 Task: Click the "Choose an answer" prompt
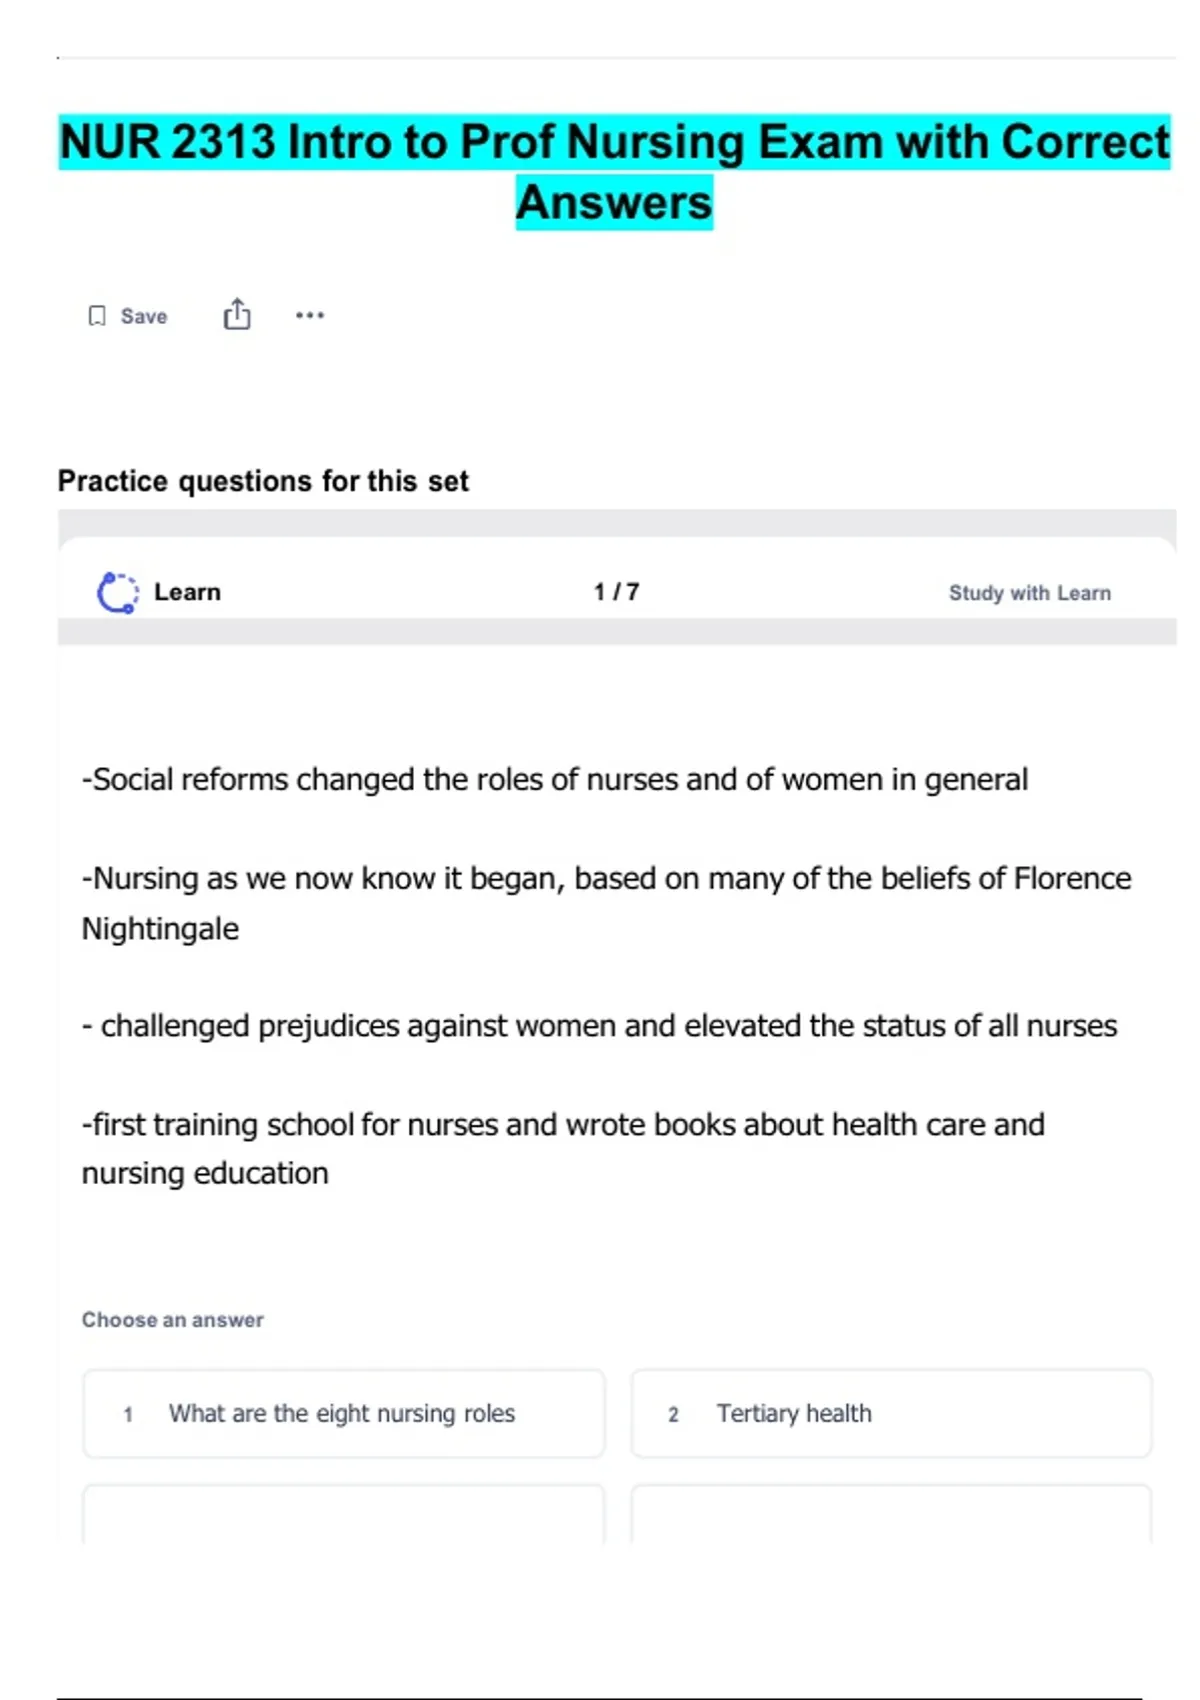click(x=173, y=1320)
